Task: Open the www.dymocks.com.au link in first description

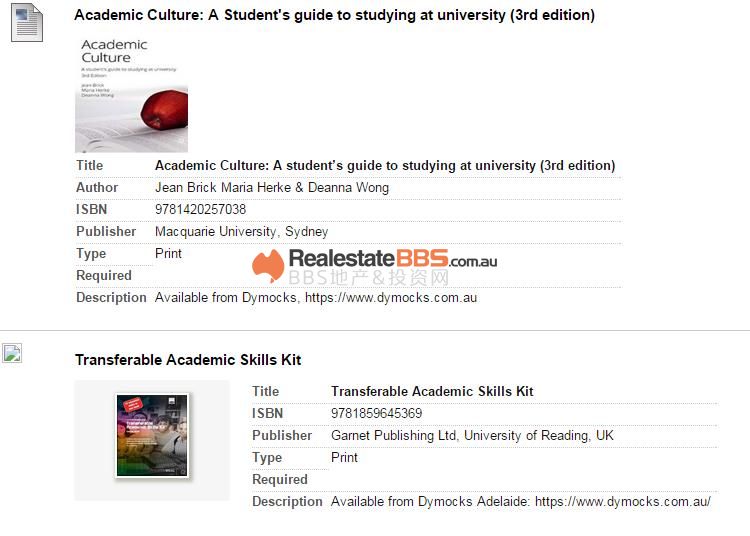Action: 391,297
